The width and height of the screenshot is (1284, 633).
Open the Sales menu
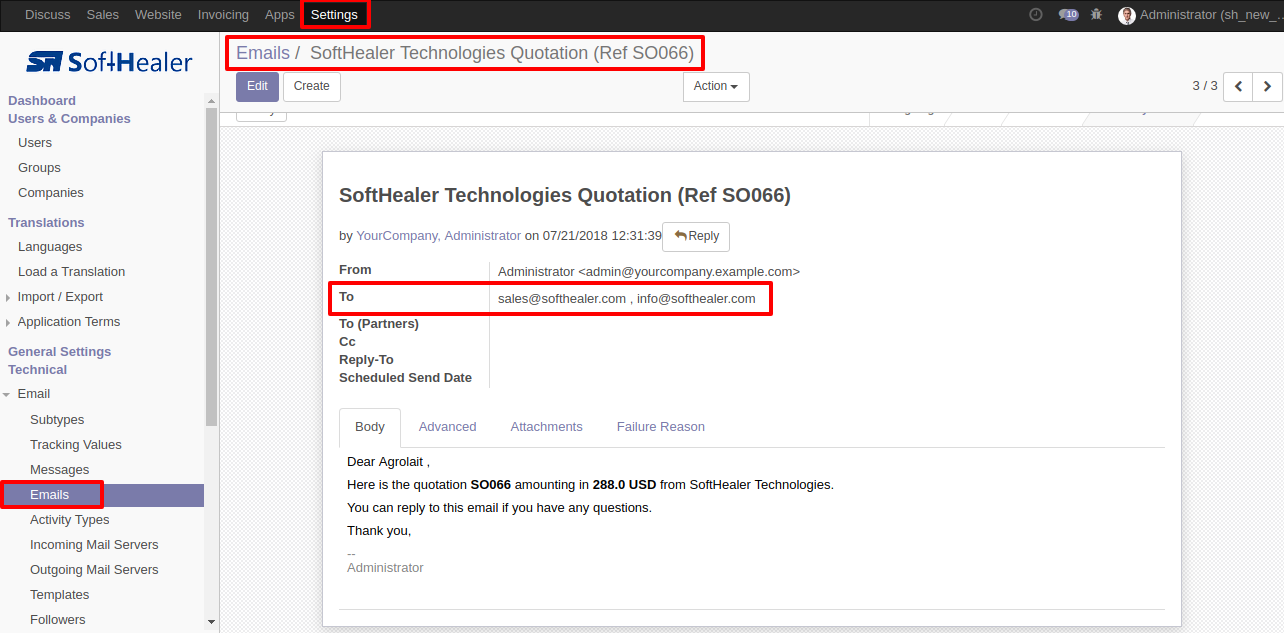[x=103, y=15]
